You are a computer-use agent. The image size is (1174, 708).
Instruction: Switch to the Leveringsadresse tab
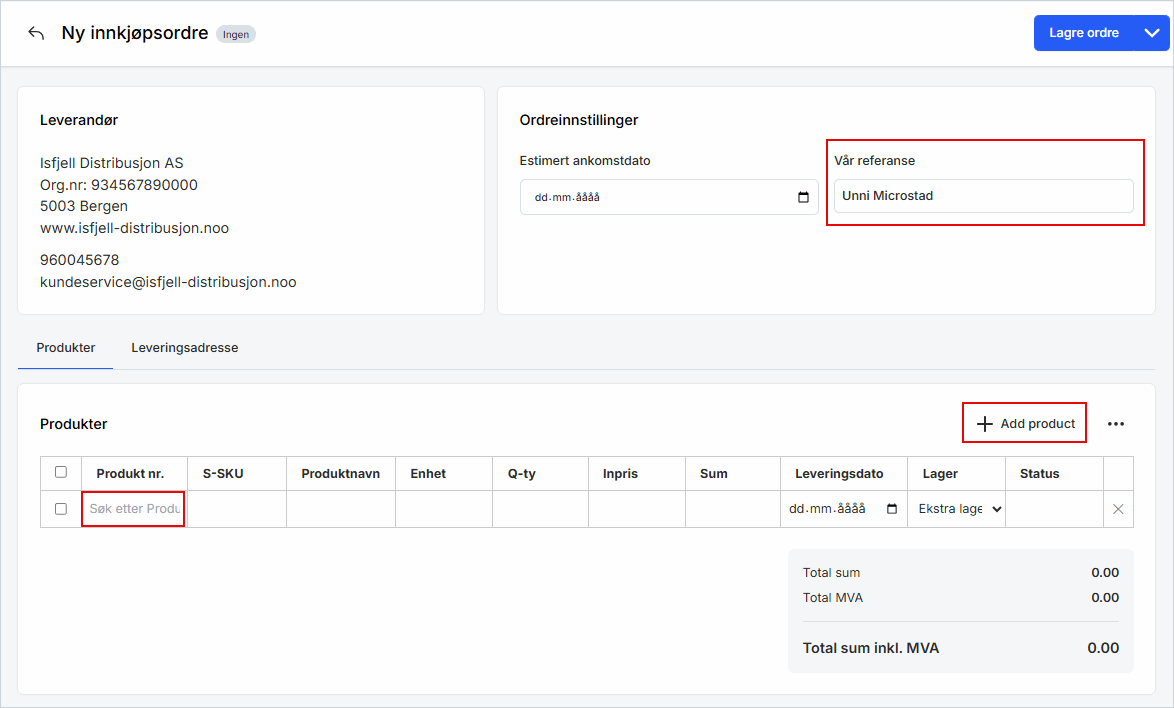pos(184,348)
